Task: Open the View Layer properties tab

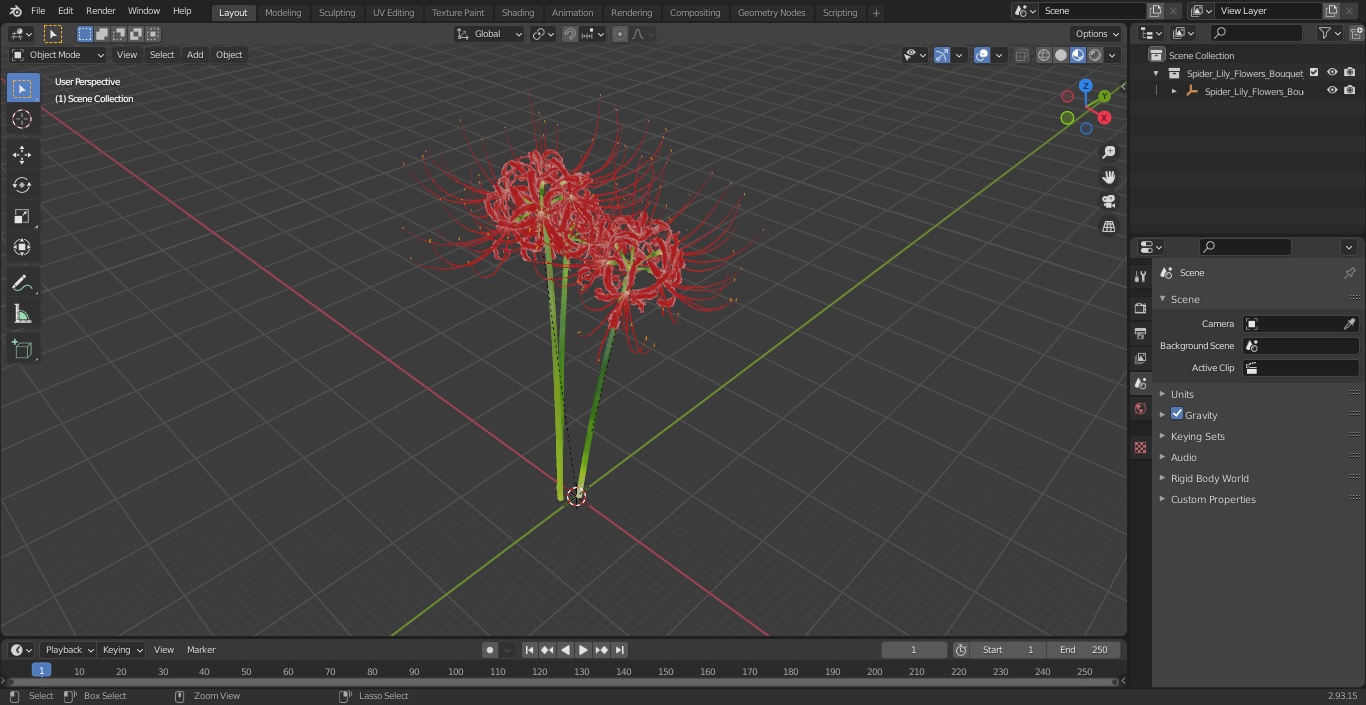Action: 1140,358
